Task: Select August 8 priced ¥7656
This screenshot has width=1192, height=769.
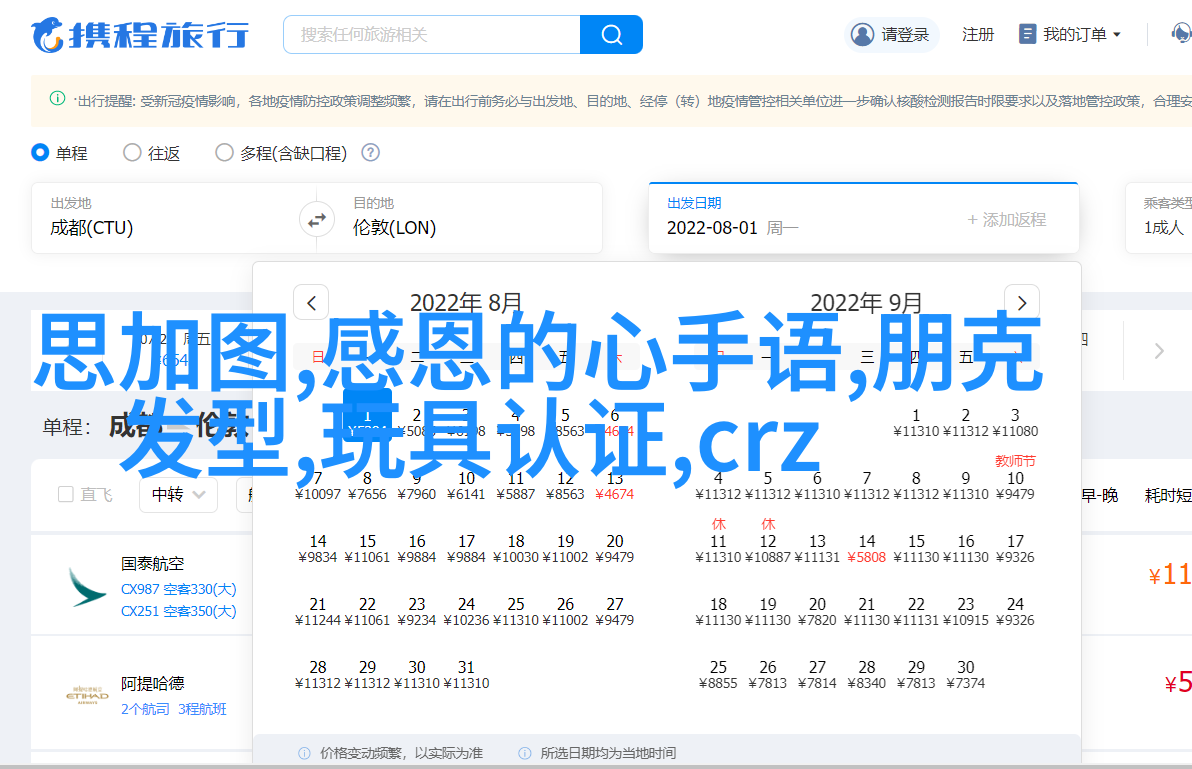Action: point(367,486)
